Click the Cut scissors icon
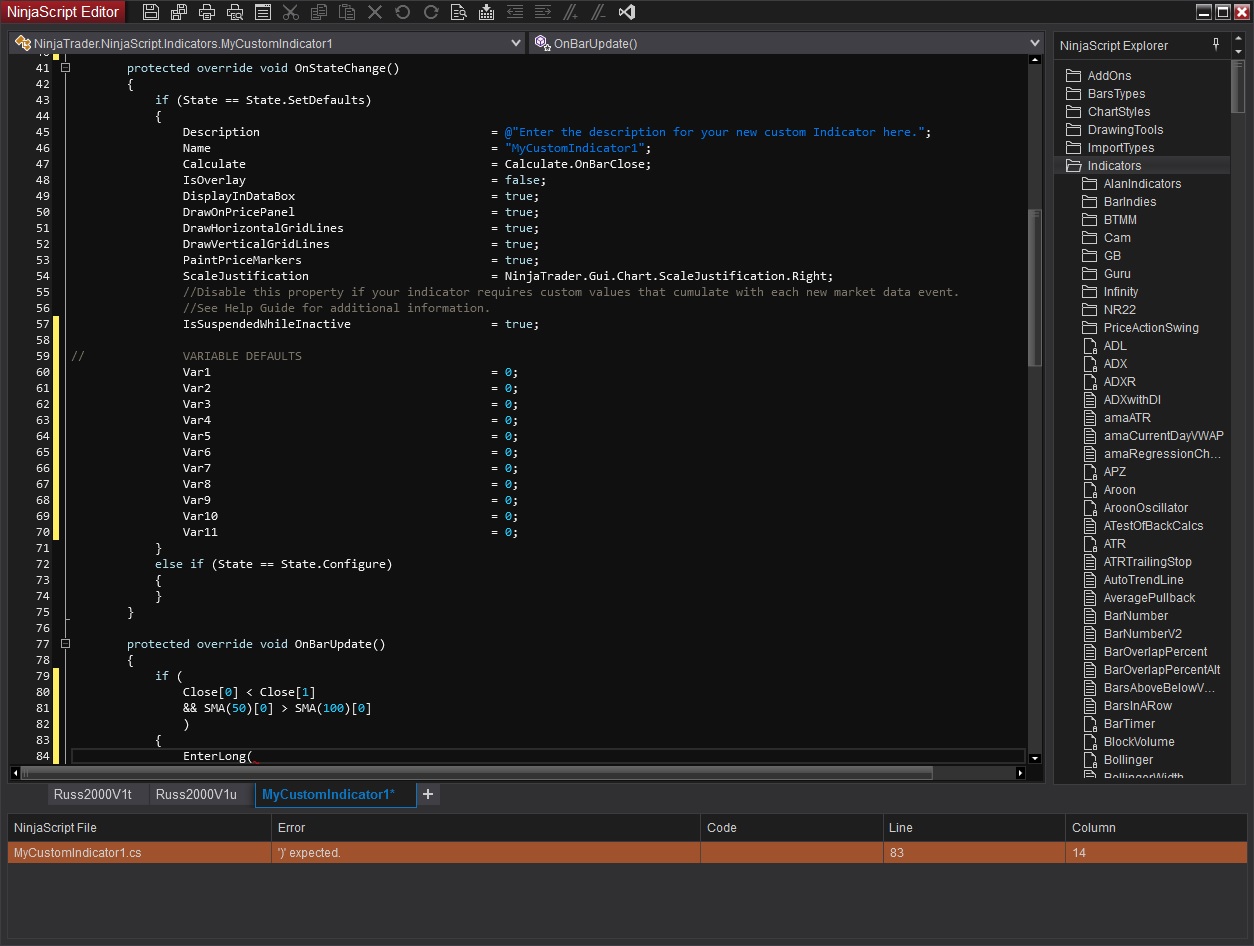Viewport: 1254px width, 946px height. point(290,13)
